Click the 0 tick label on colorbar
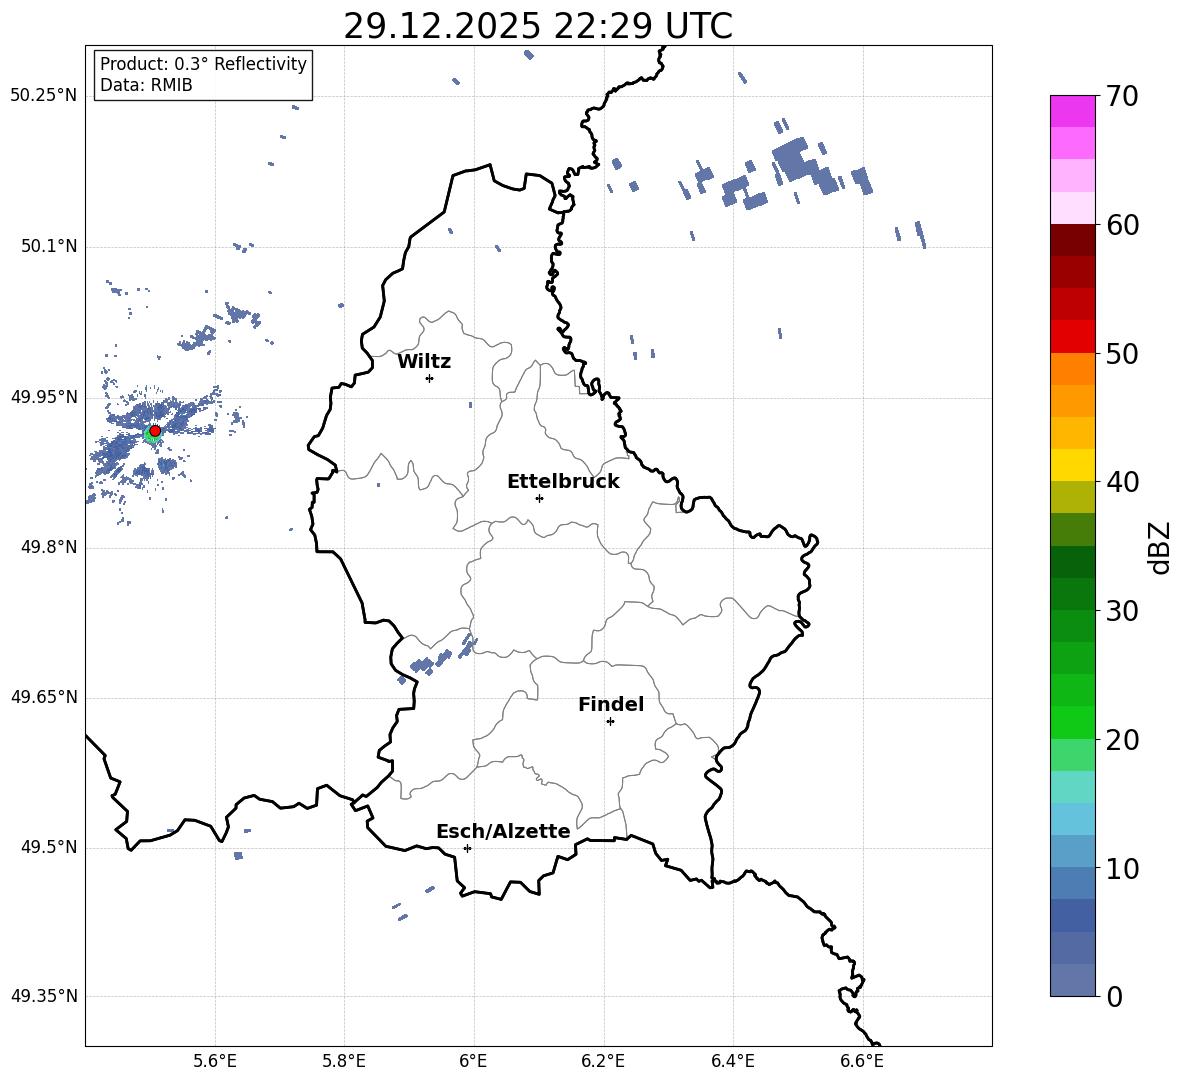This screenshot has height=1081, width=1184. click(1114, 996)
